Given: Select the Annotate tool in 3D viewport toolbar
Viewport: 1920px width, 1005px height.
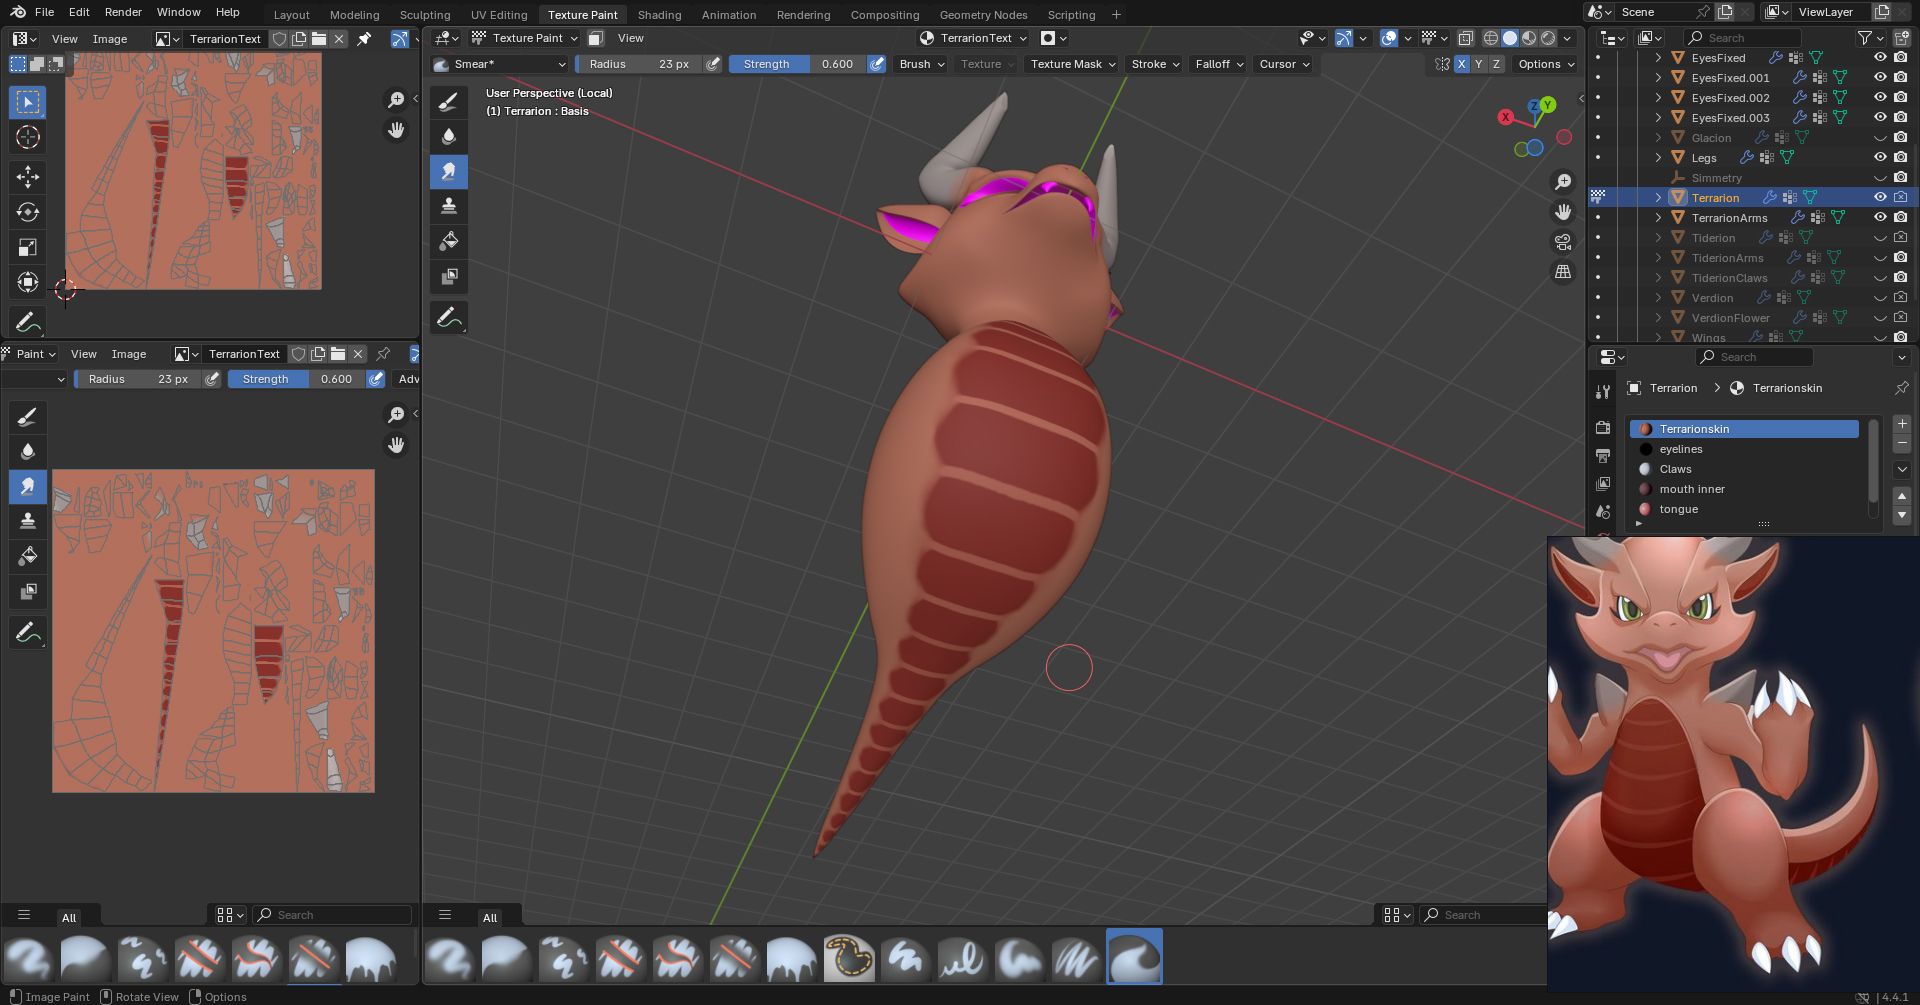Looking at the screenshot, I should (449, 319).
